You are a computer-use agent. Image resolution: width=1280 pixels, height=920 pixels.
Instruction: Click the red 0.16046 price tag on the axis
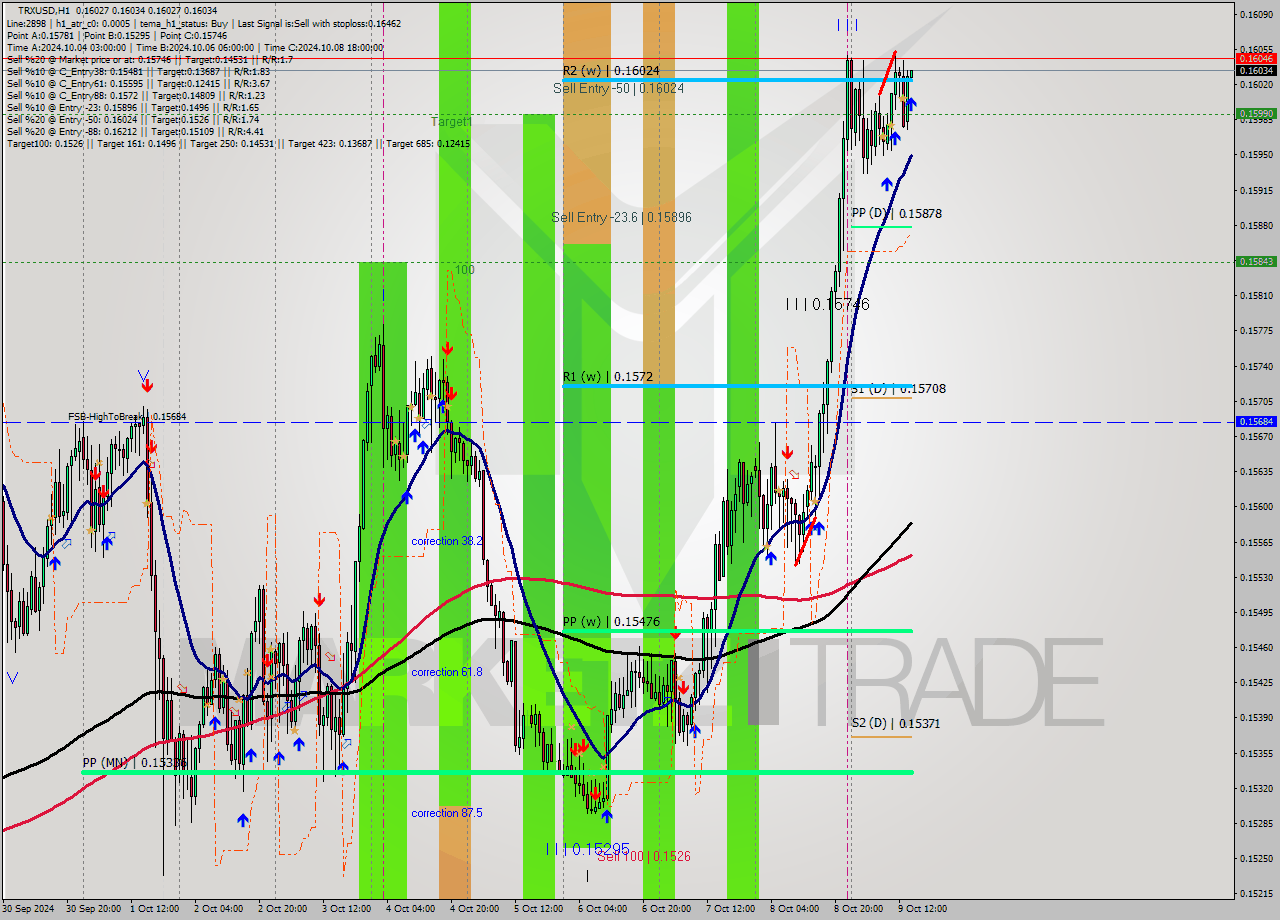click(x=1256, y=59)
